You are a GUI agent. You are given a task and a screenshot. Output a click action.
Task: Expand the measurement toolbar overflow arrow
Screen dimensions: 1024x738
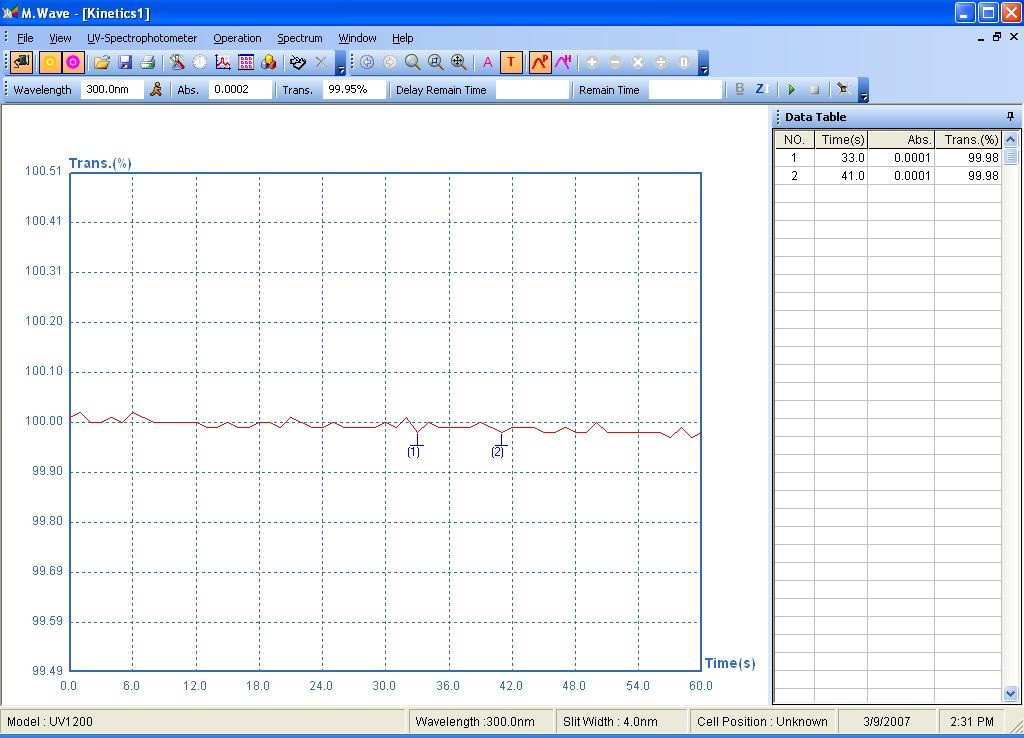(x=864, y=93)
